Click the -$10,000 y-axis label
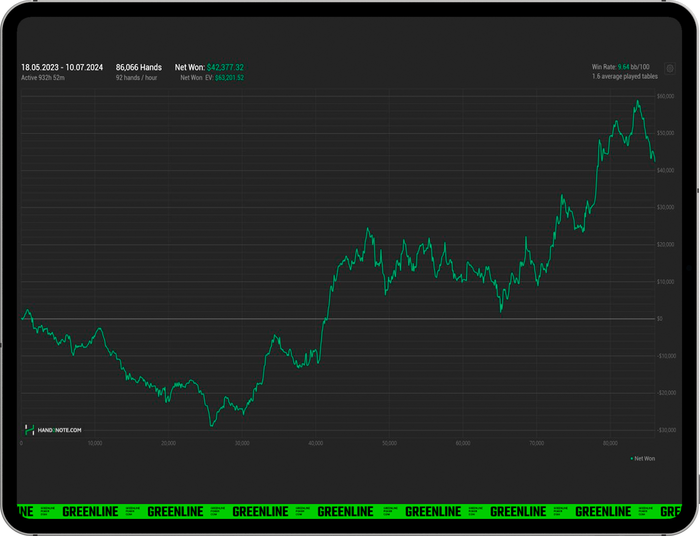The height and width of the screenshot is (536, 700). [666, 356]
